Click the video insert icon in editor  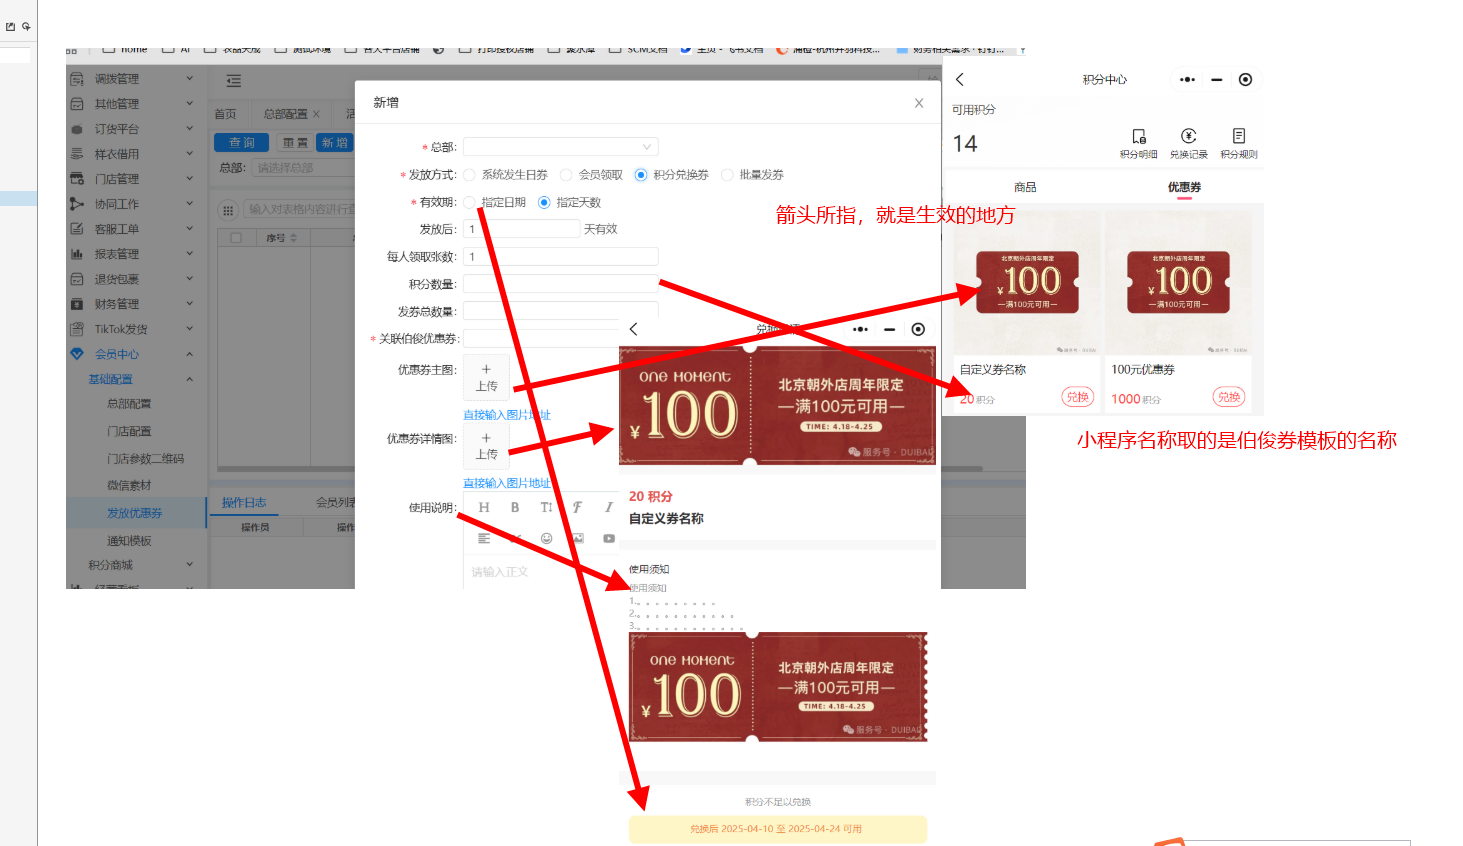coord(608,538)
